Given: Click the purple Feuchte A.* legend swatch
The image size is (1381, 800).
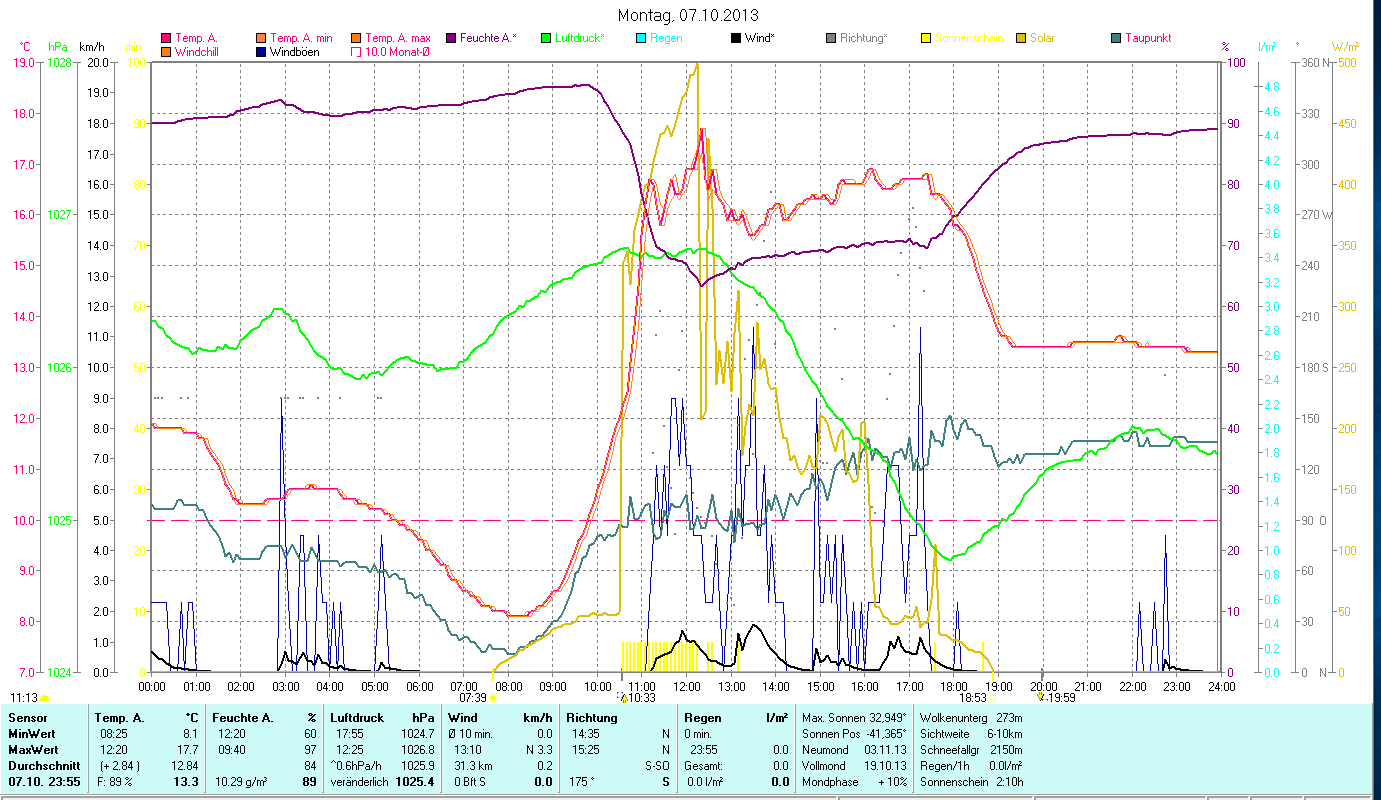Looking at the screenshot, I should [x=450, y=38].
